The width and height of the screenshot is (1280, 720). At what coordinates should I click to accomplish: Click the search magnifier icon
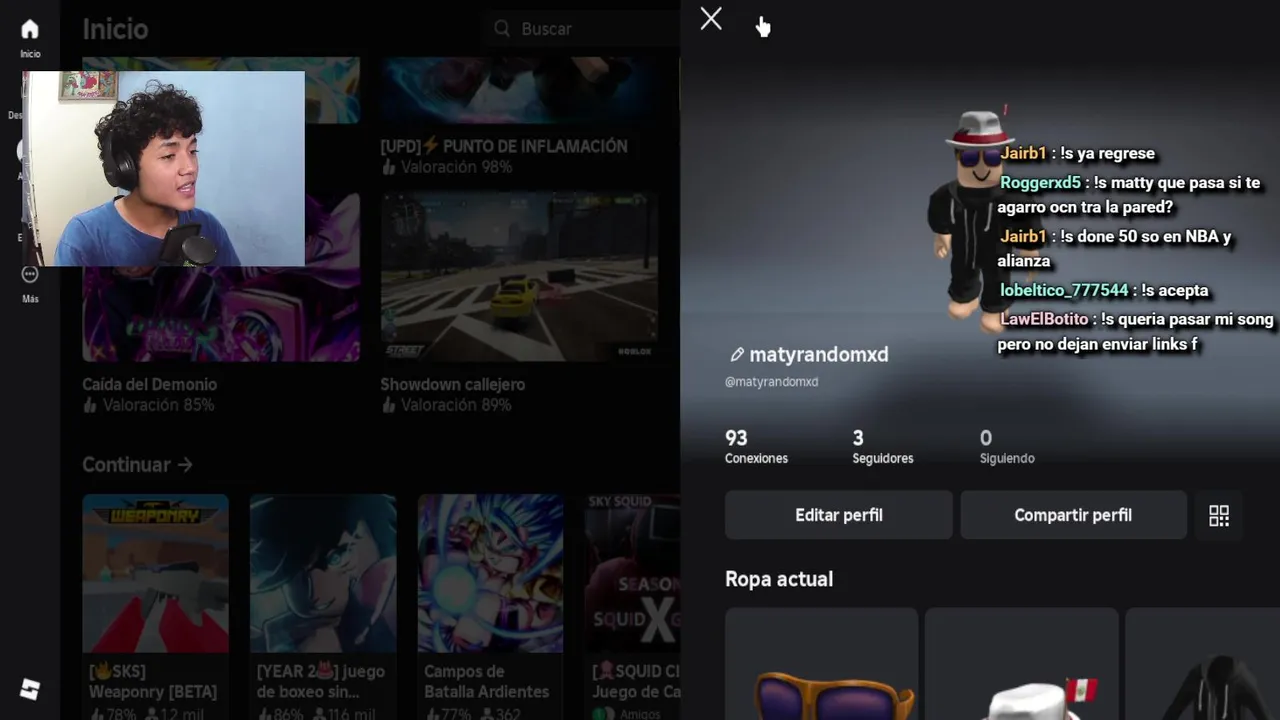point(502,29)
